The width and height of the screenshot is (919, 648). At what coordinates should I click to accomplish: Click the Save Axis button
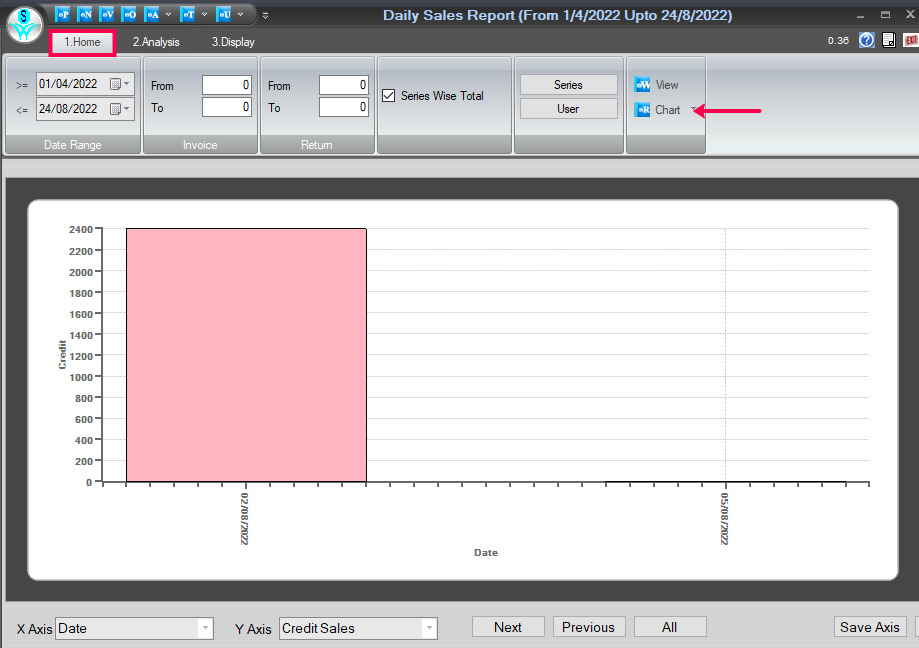pyautogui.click(x=870, y=627)
